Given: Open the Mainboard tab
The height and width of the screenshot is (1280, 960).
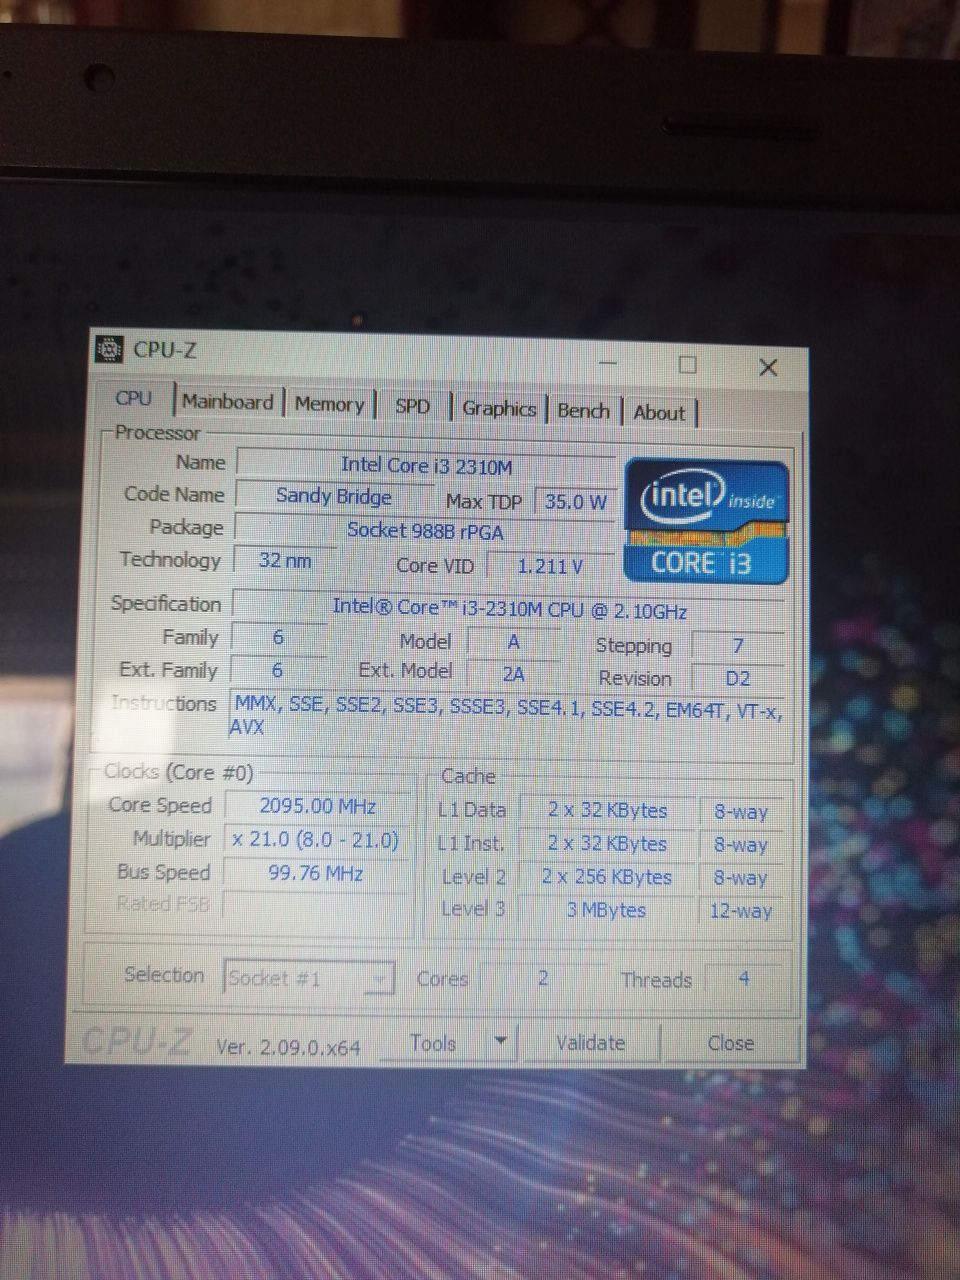Looking at the screenshot, I should (227, 402).
